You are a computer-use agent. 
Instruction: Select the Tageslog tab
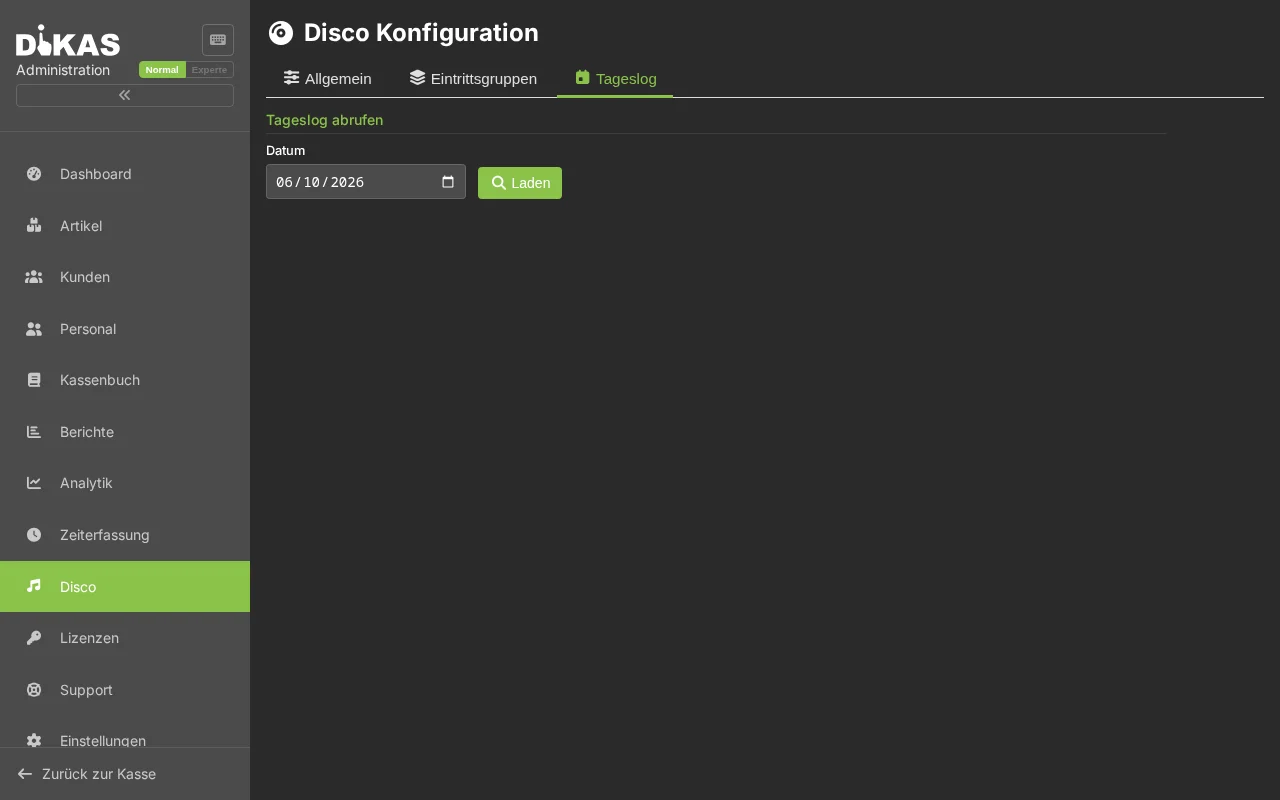pyautogui.click(x=615, y=78)
